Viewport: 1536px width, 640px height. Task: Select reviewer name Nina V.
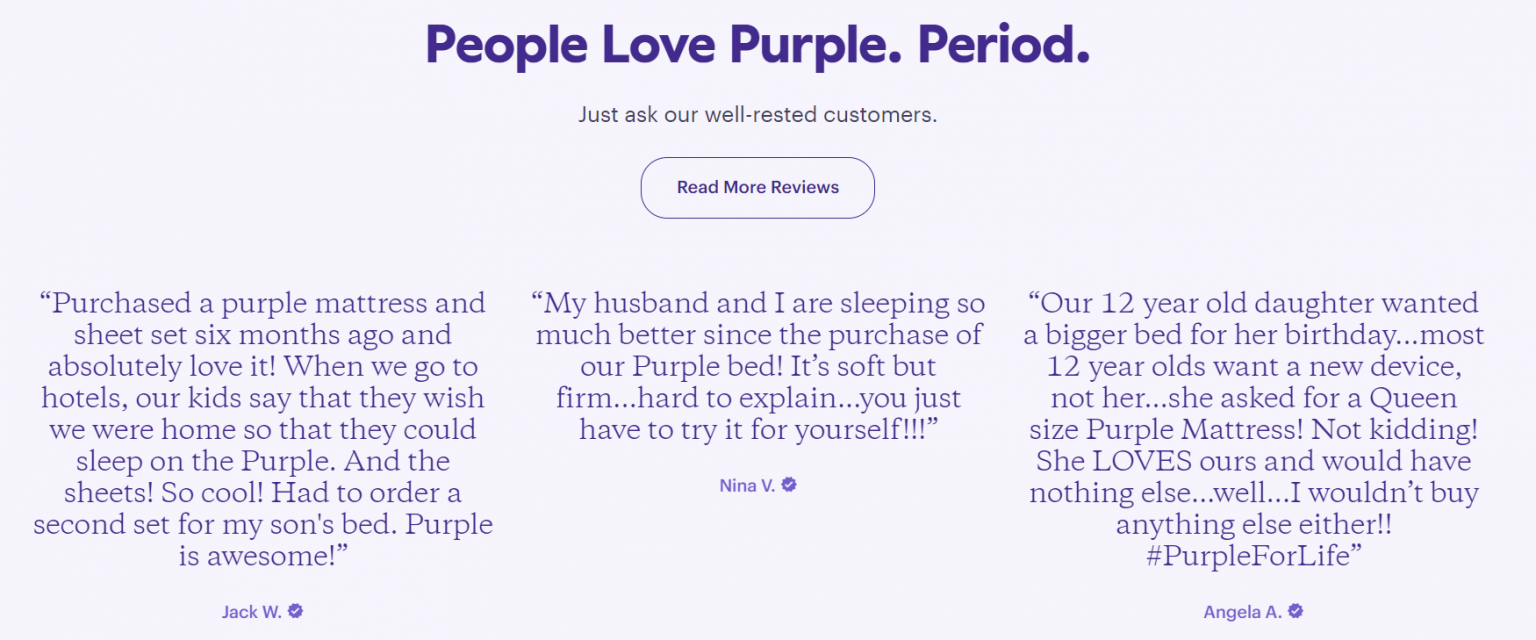coord(747,486)
